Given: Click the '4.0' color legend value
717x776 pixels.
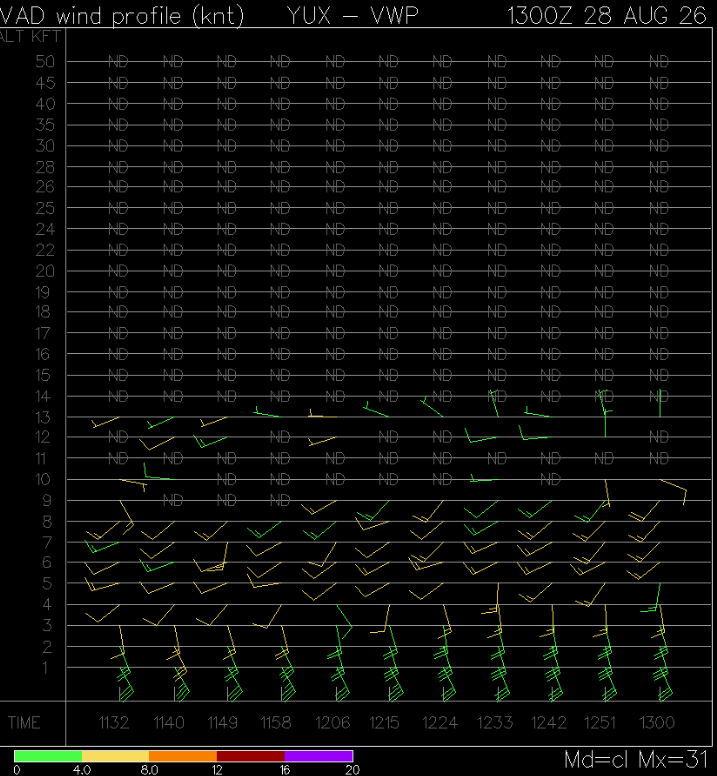Looking at the screenshot, I should [x=82, y=770].
